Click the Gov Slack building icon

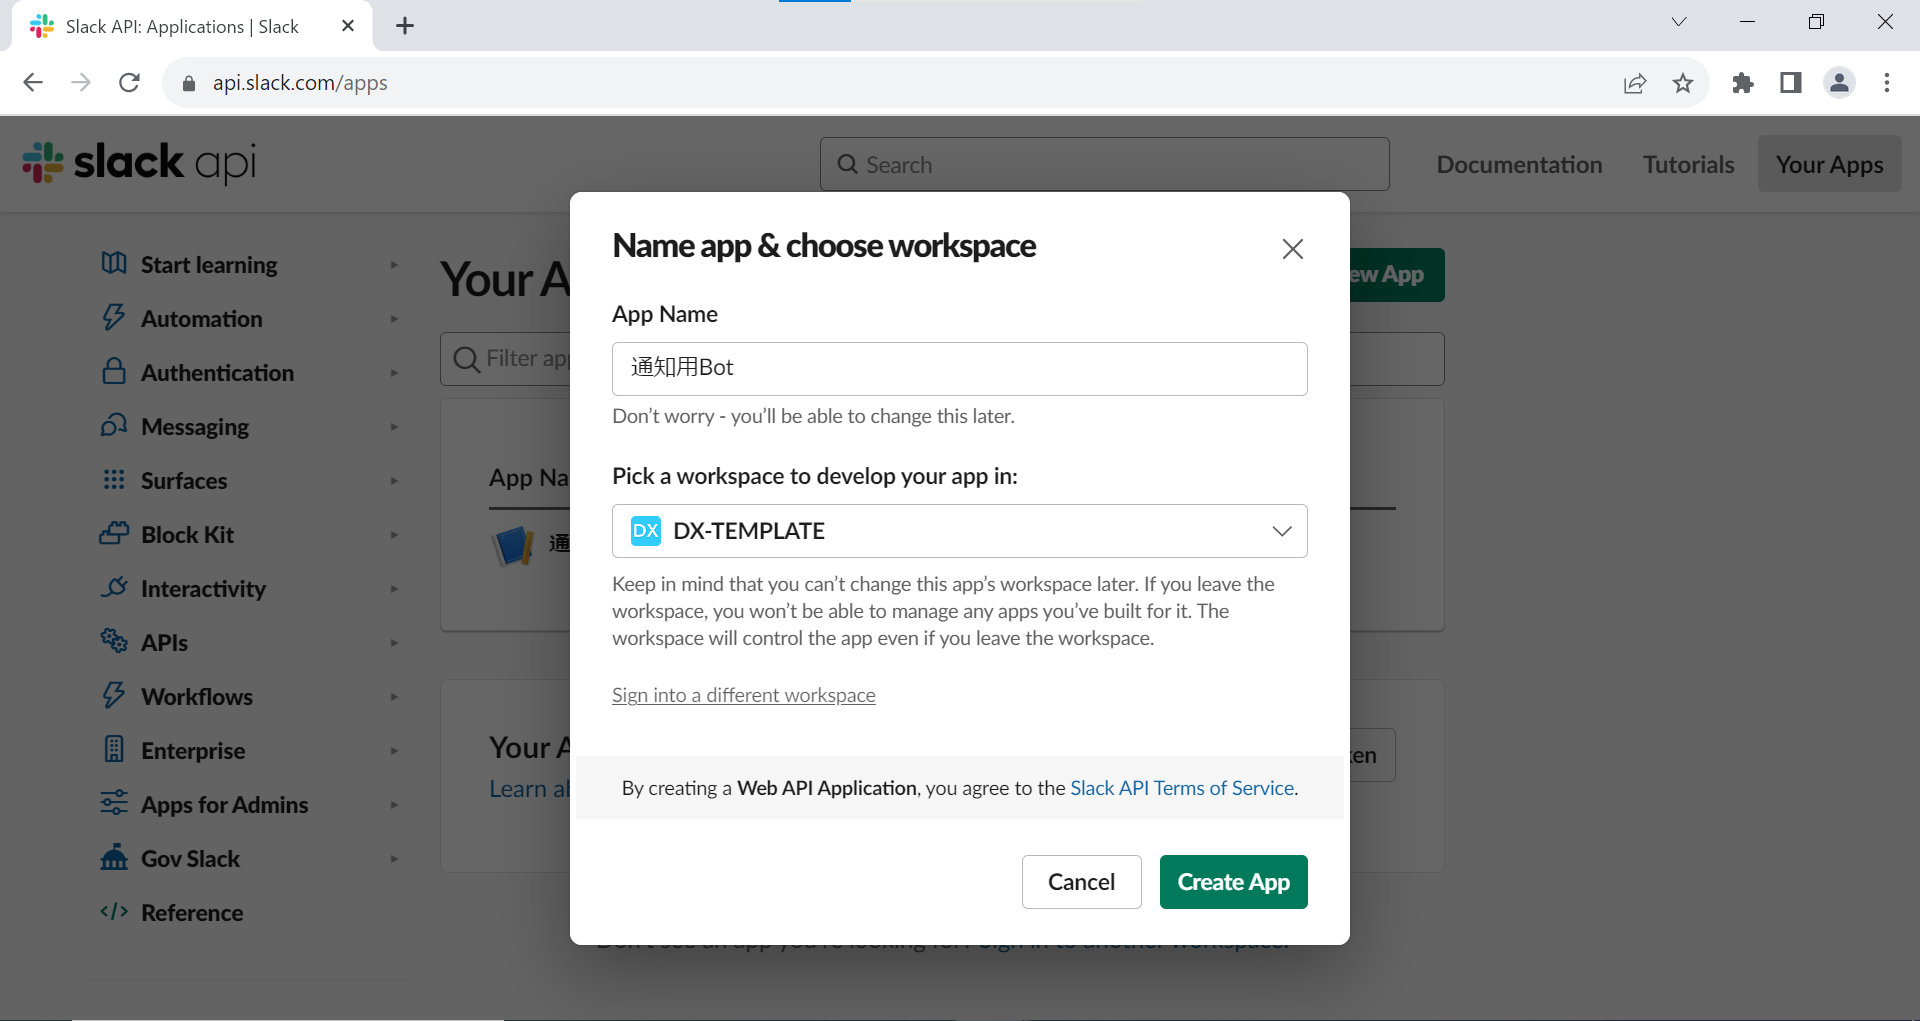click(114, 858)
